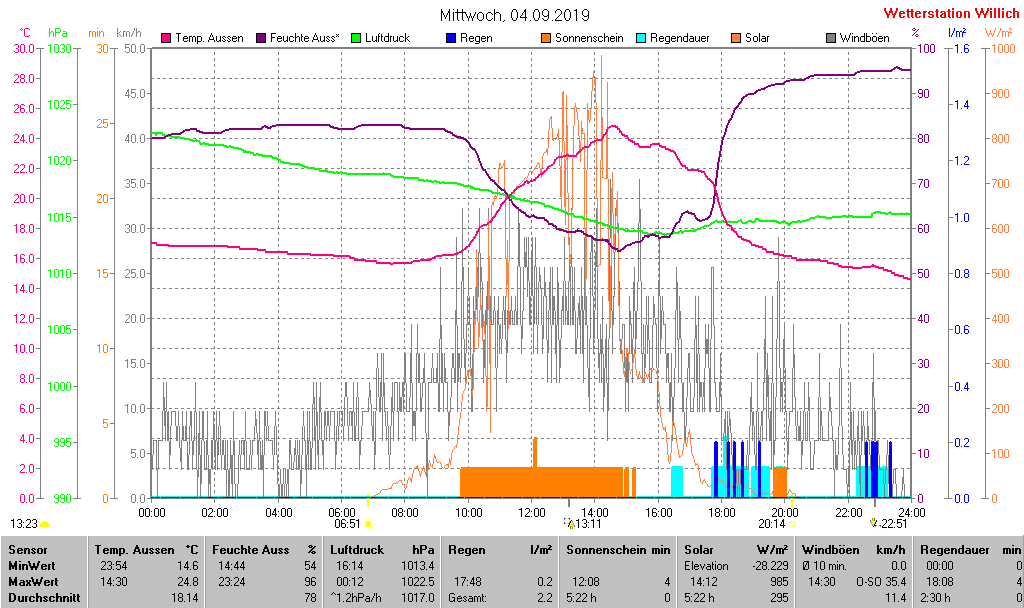This screenshot has width=1024, height=608.
Task: Click the orange Solar legend swatch
Action: (736, 39)
